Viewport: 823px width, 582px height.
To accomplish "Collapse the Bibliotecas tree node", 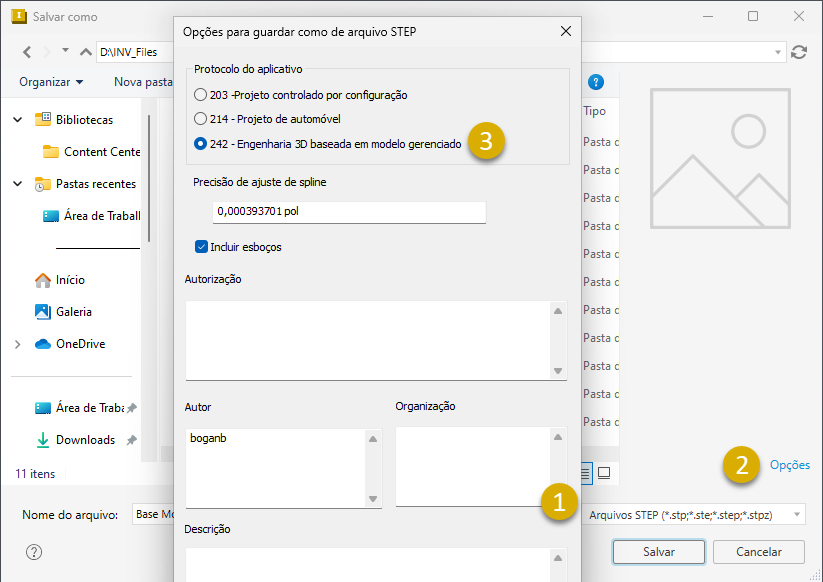I will pyautogui.click(x=17, y=120).
